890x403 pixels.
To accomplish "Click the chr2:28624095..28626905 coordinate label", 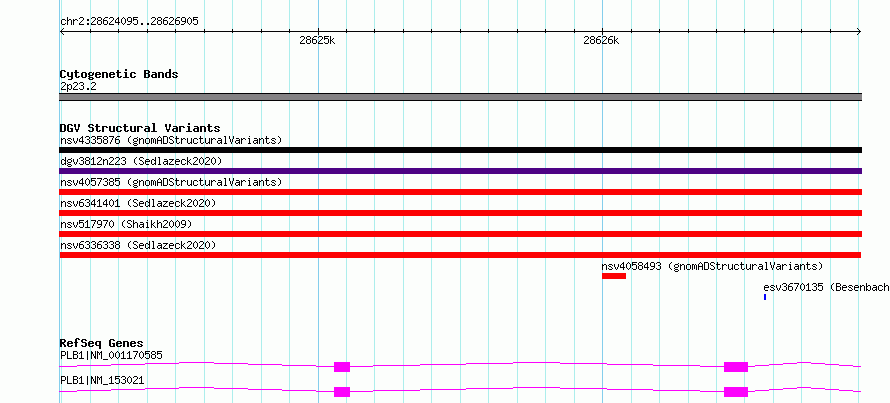I will point(129,22).
